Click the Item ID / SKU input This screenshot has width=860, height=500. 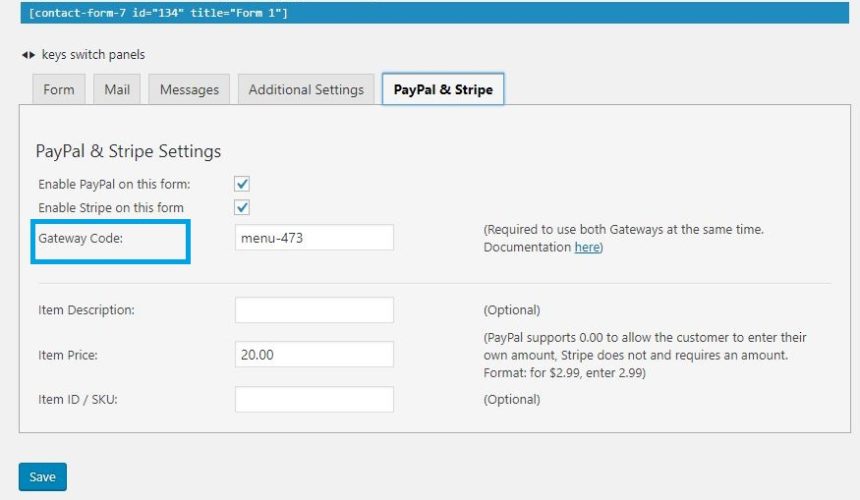point(314,399)
